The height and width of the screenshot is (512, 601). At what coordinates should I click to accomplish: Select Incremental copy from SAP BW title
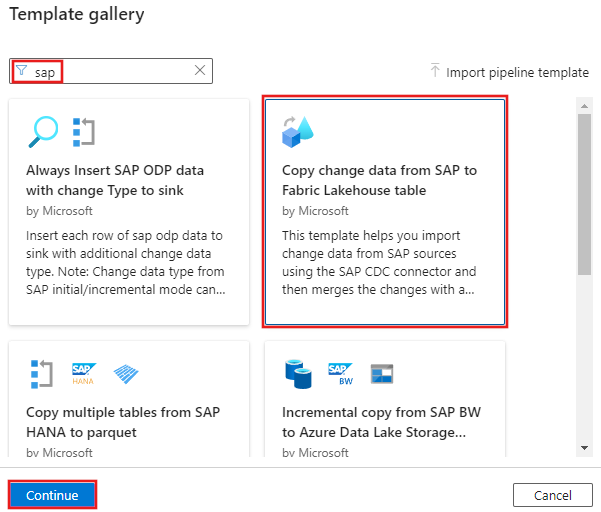381,422
